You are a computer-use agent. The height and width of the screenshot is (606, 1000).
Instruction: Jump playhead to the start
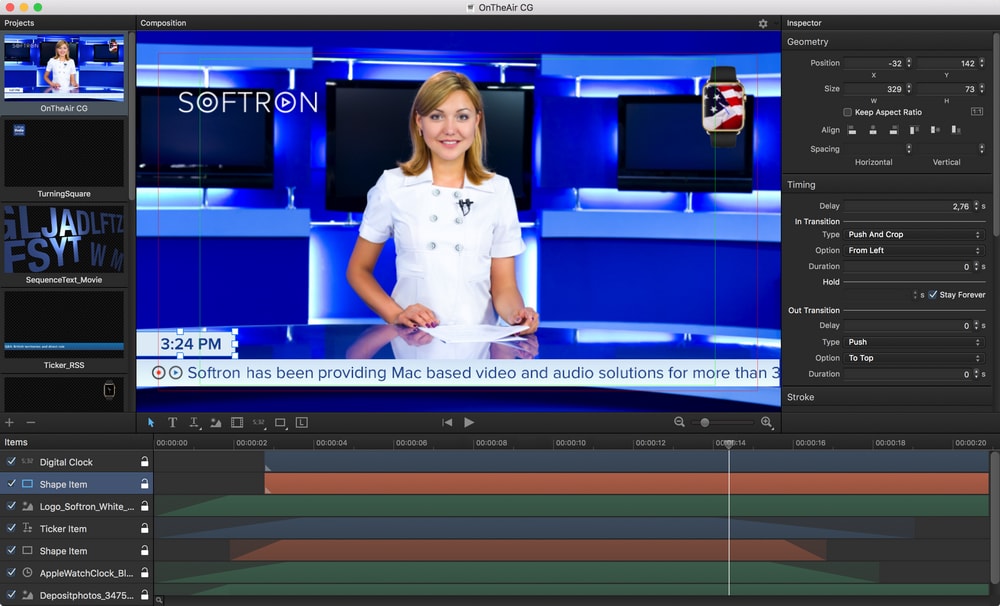(x=447, y=422)
